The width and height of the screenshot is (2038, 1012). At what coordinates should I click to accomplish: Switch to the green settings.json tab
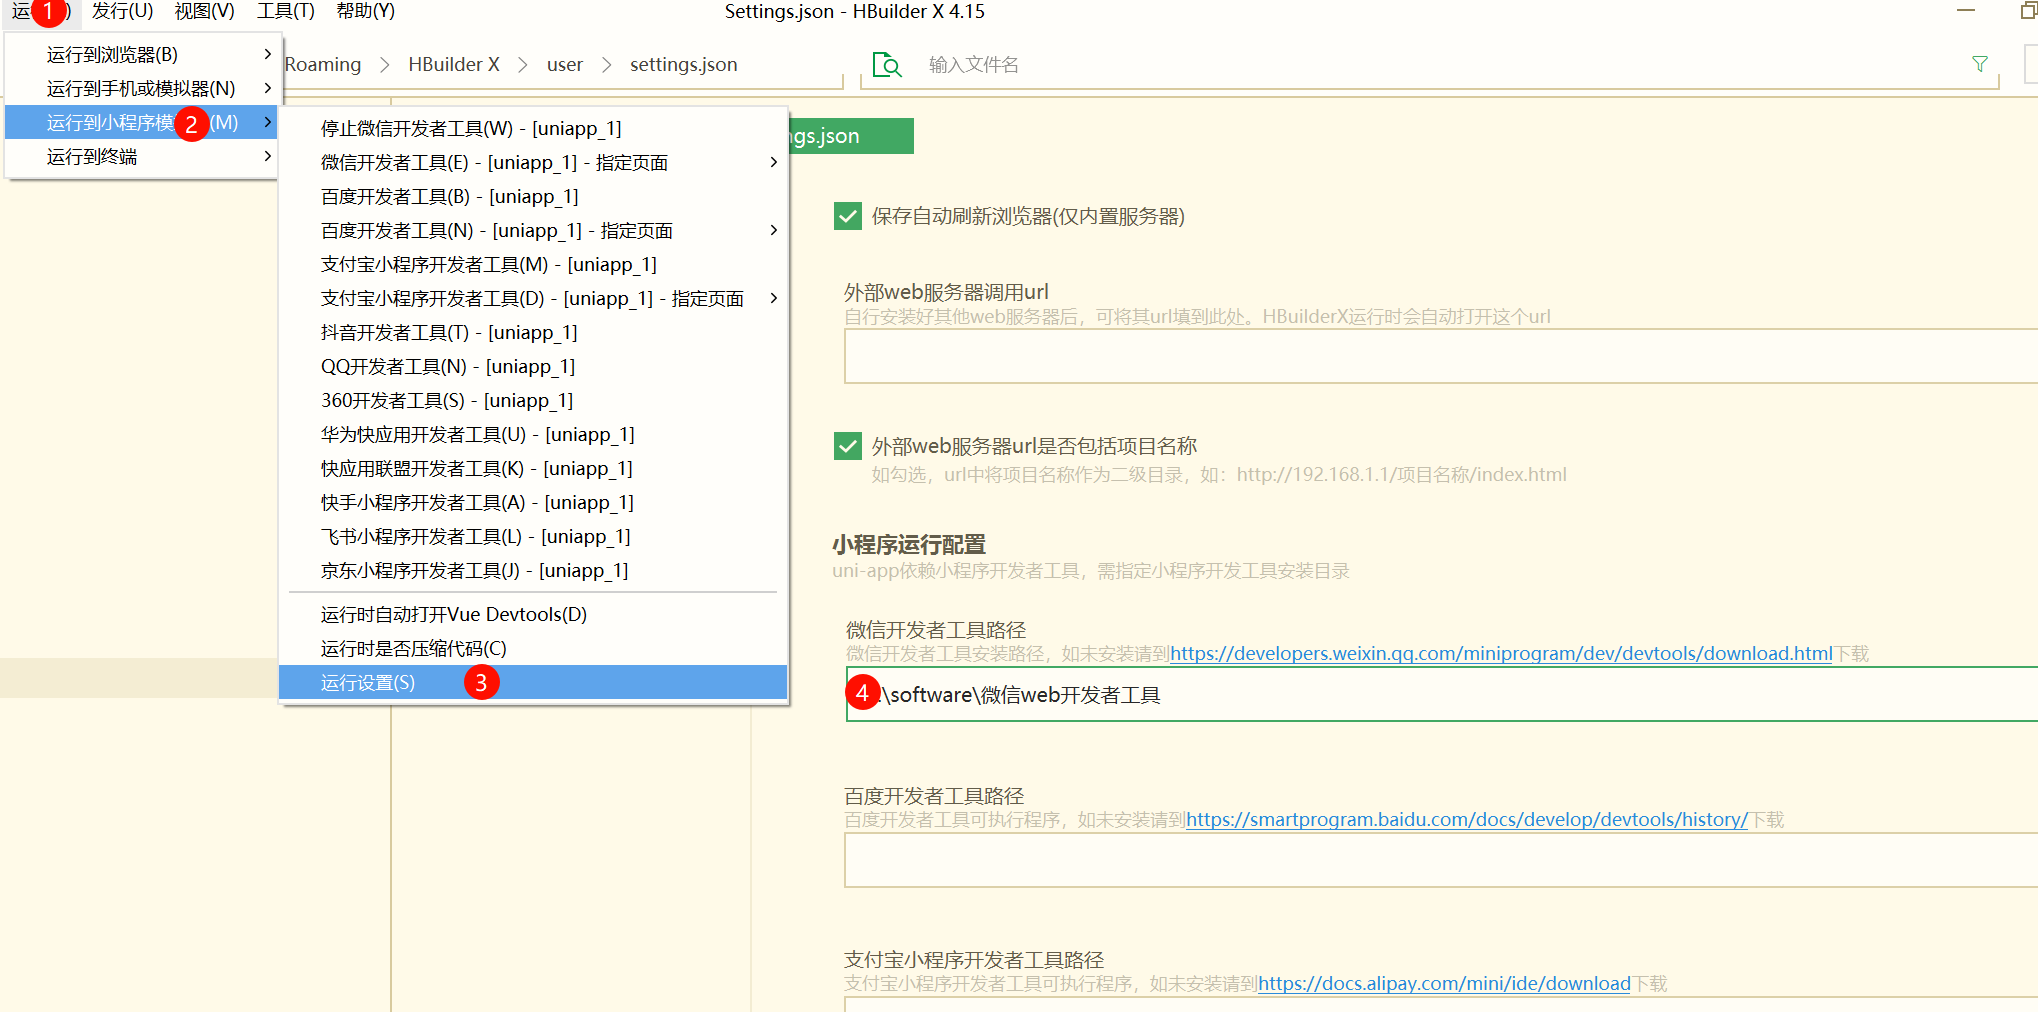tap(850, 136)
